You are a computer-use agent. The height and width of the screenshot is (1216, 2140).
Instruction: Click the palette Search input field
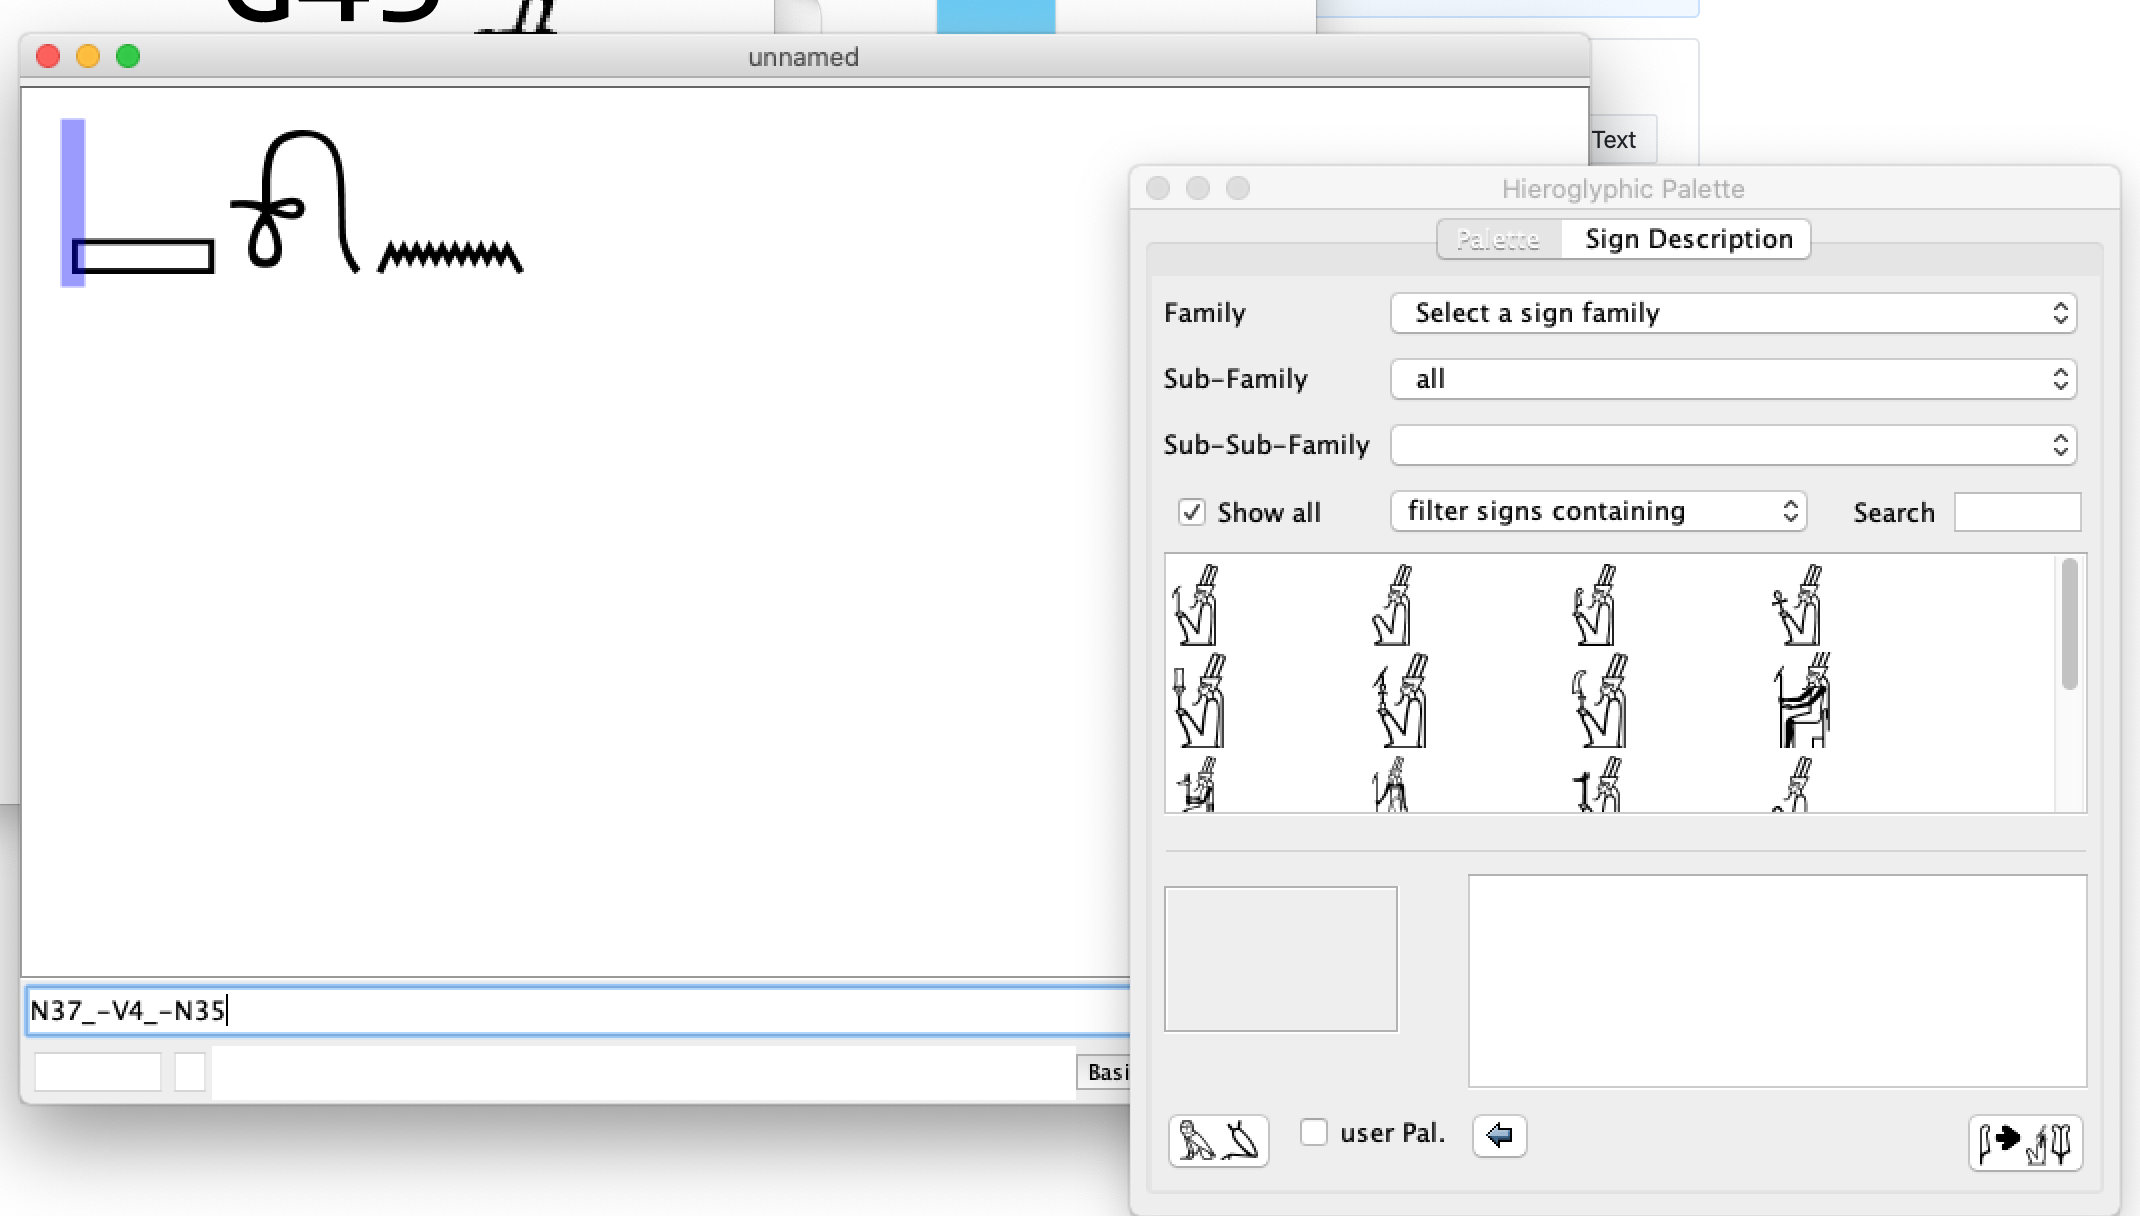pyautogui.click(x=2017, y=512)
